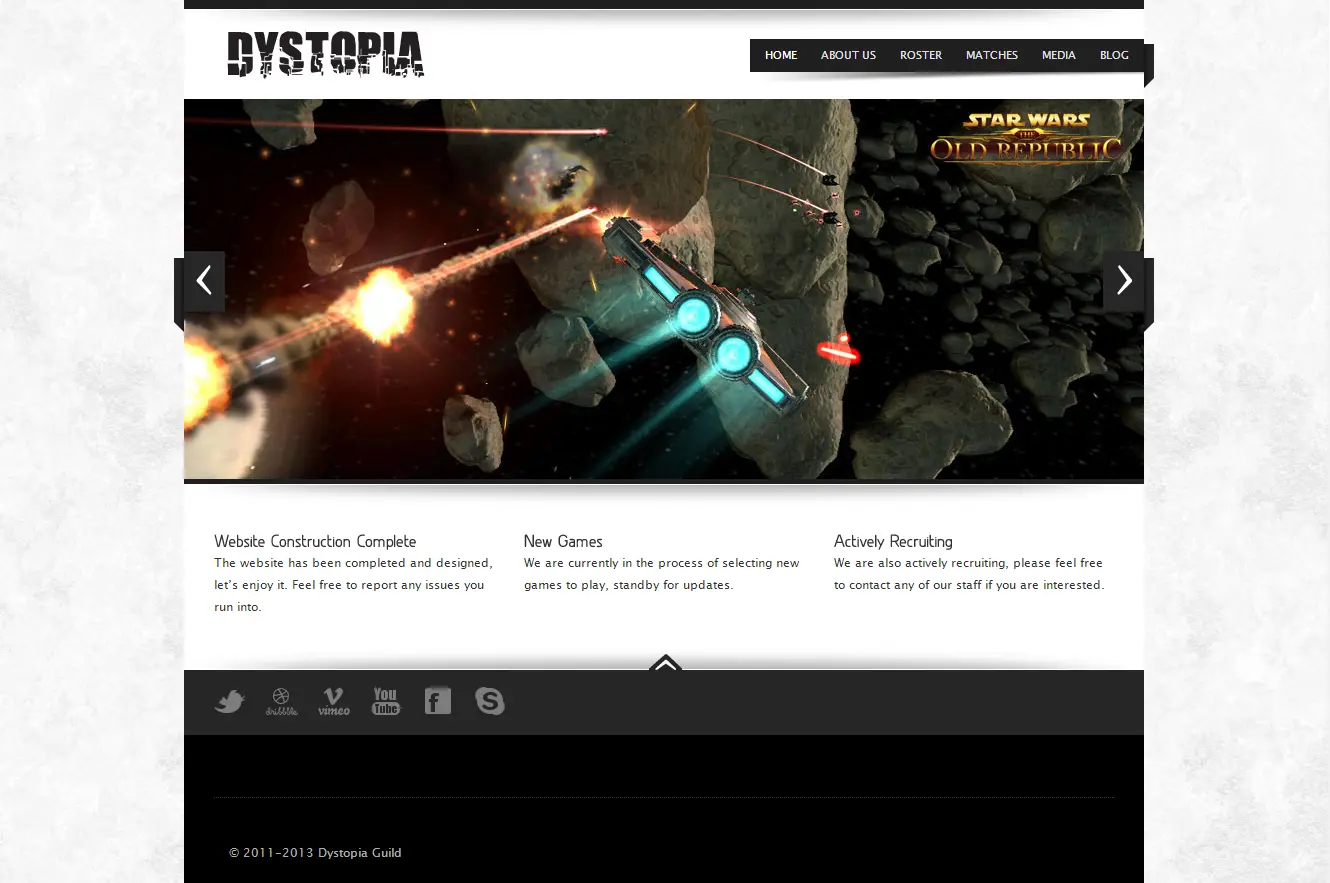Visit the guild's YouTube channel icon

(385, 701)
